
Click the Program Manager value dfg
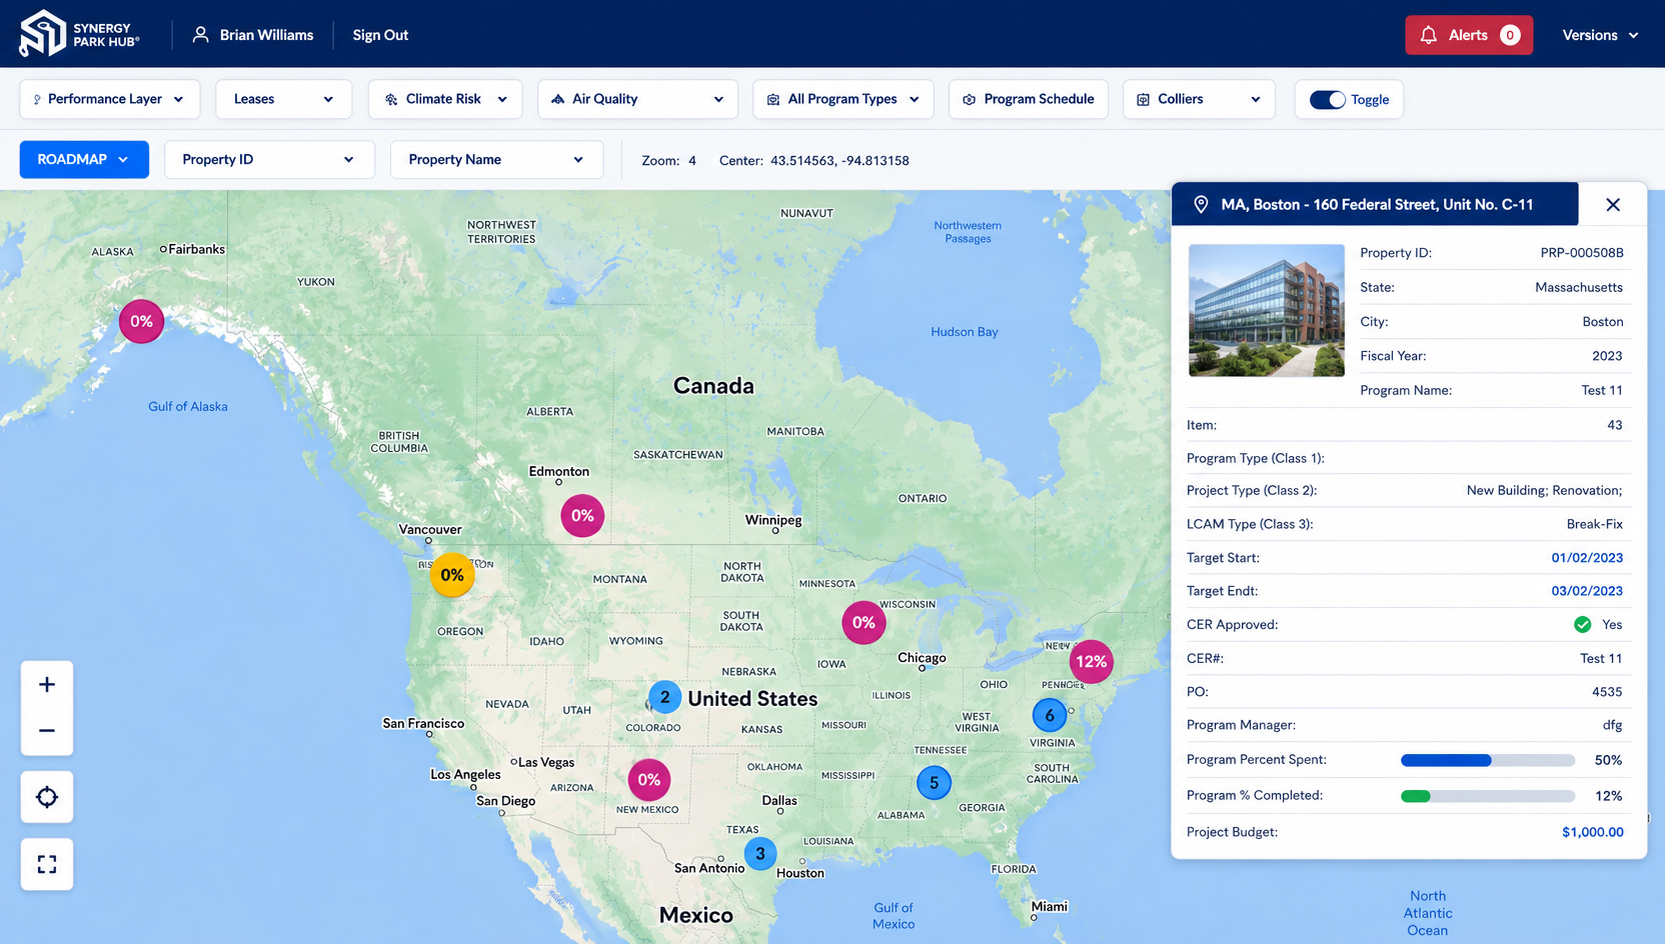click(x=1612, y=725)
